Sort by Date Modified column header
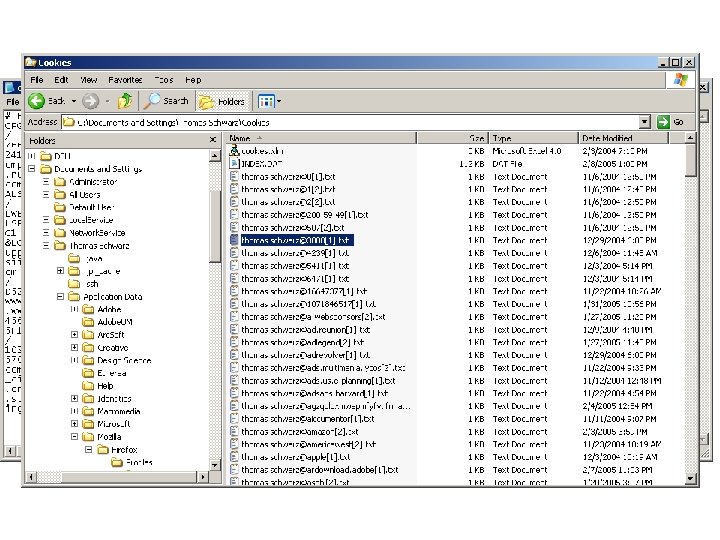Image resolution: width=720 pixels, height=540 pixels. pos(624,138)
